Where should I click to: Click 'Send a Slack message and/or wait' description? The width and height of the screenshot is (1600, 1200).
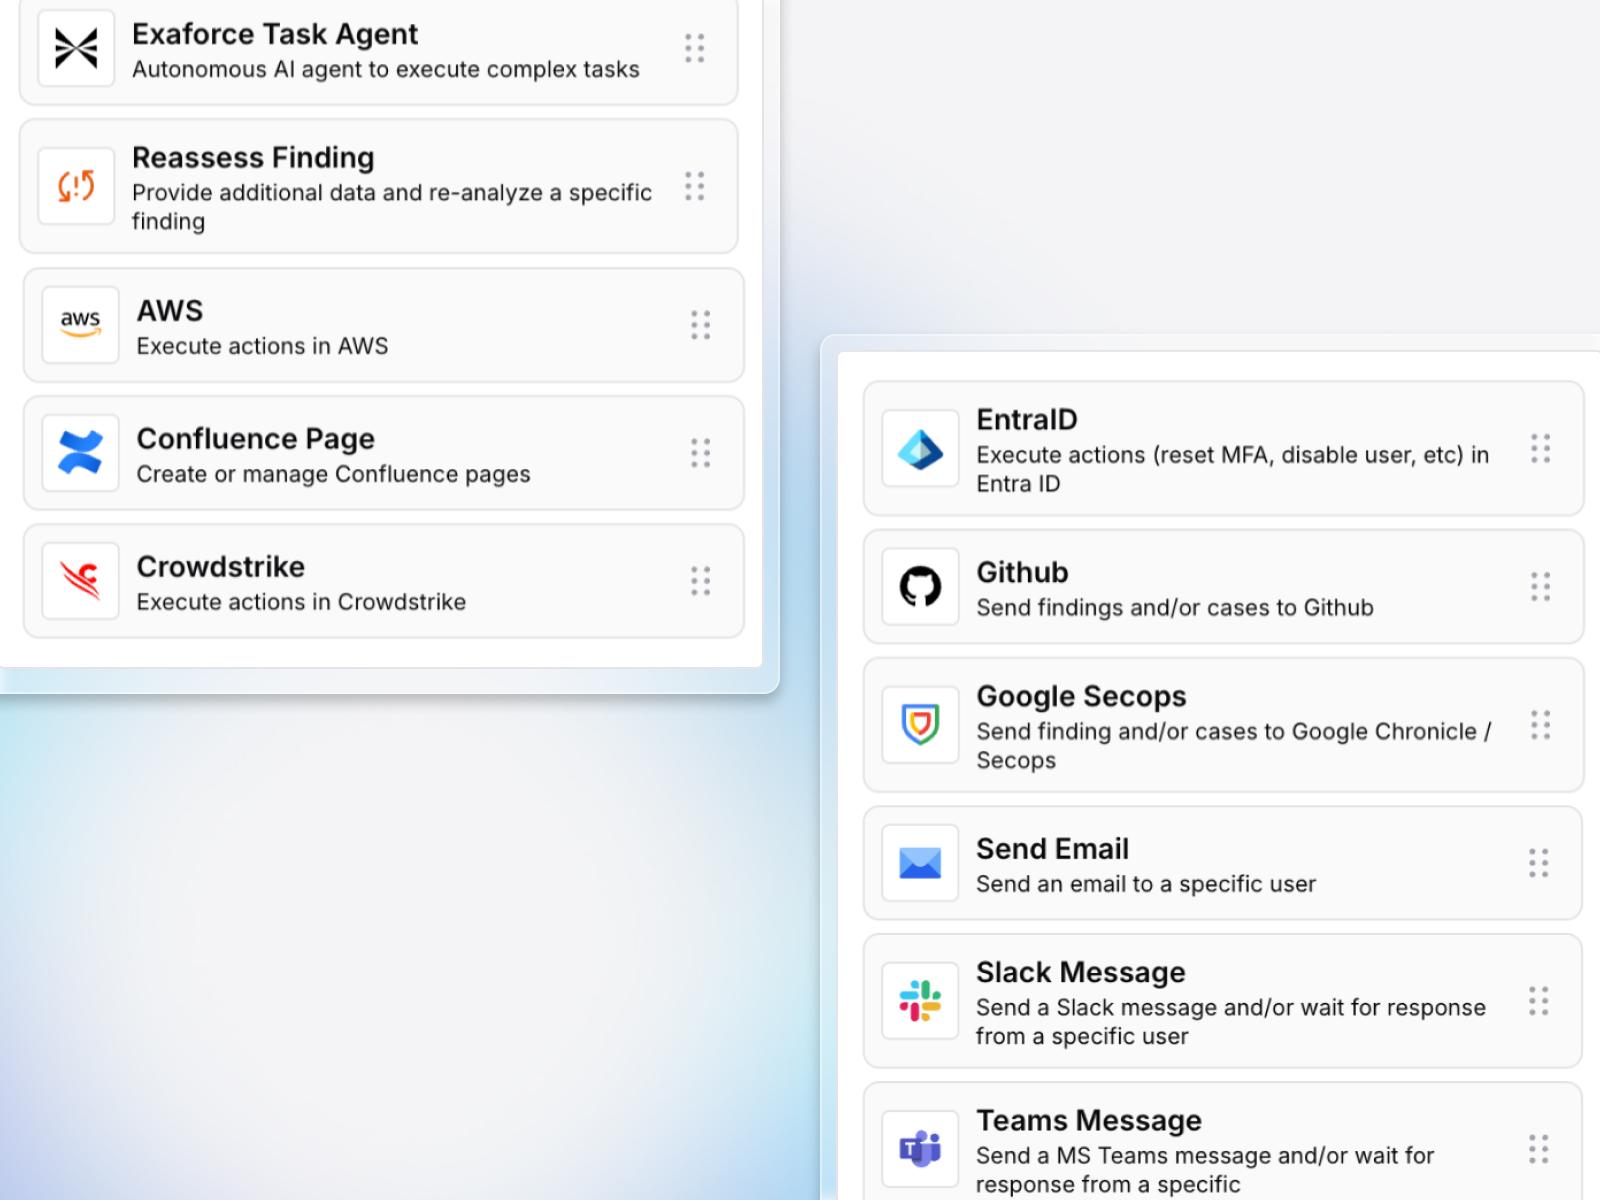coord(1231,1022)
